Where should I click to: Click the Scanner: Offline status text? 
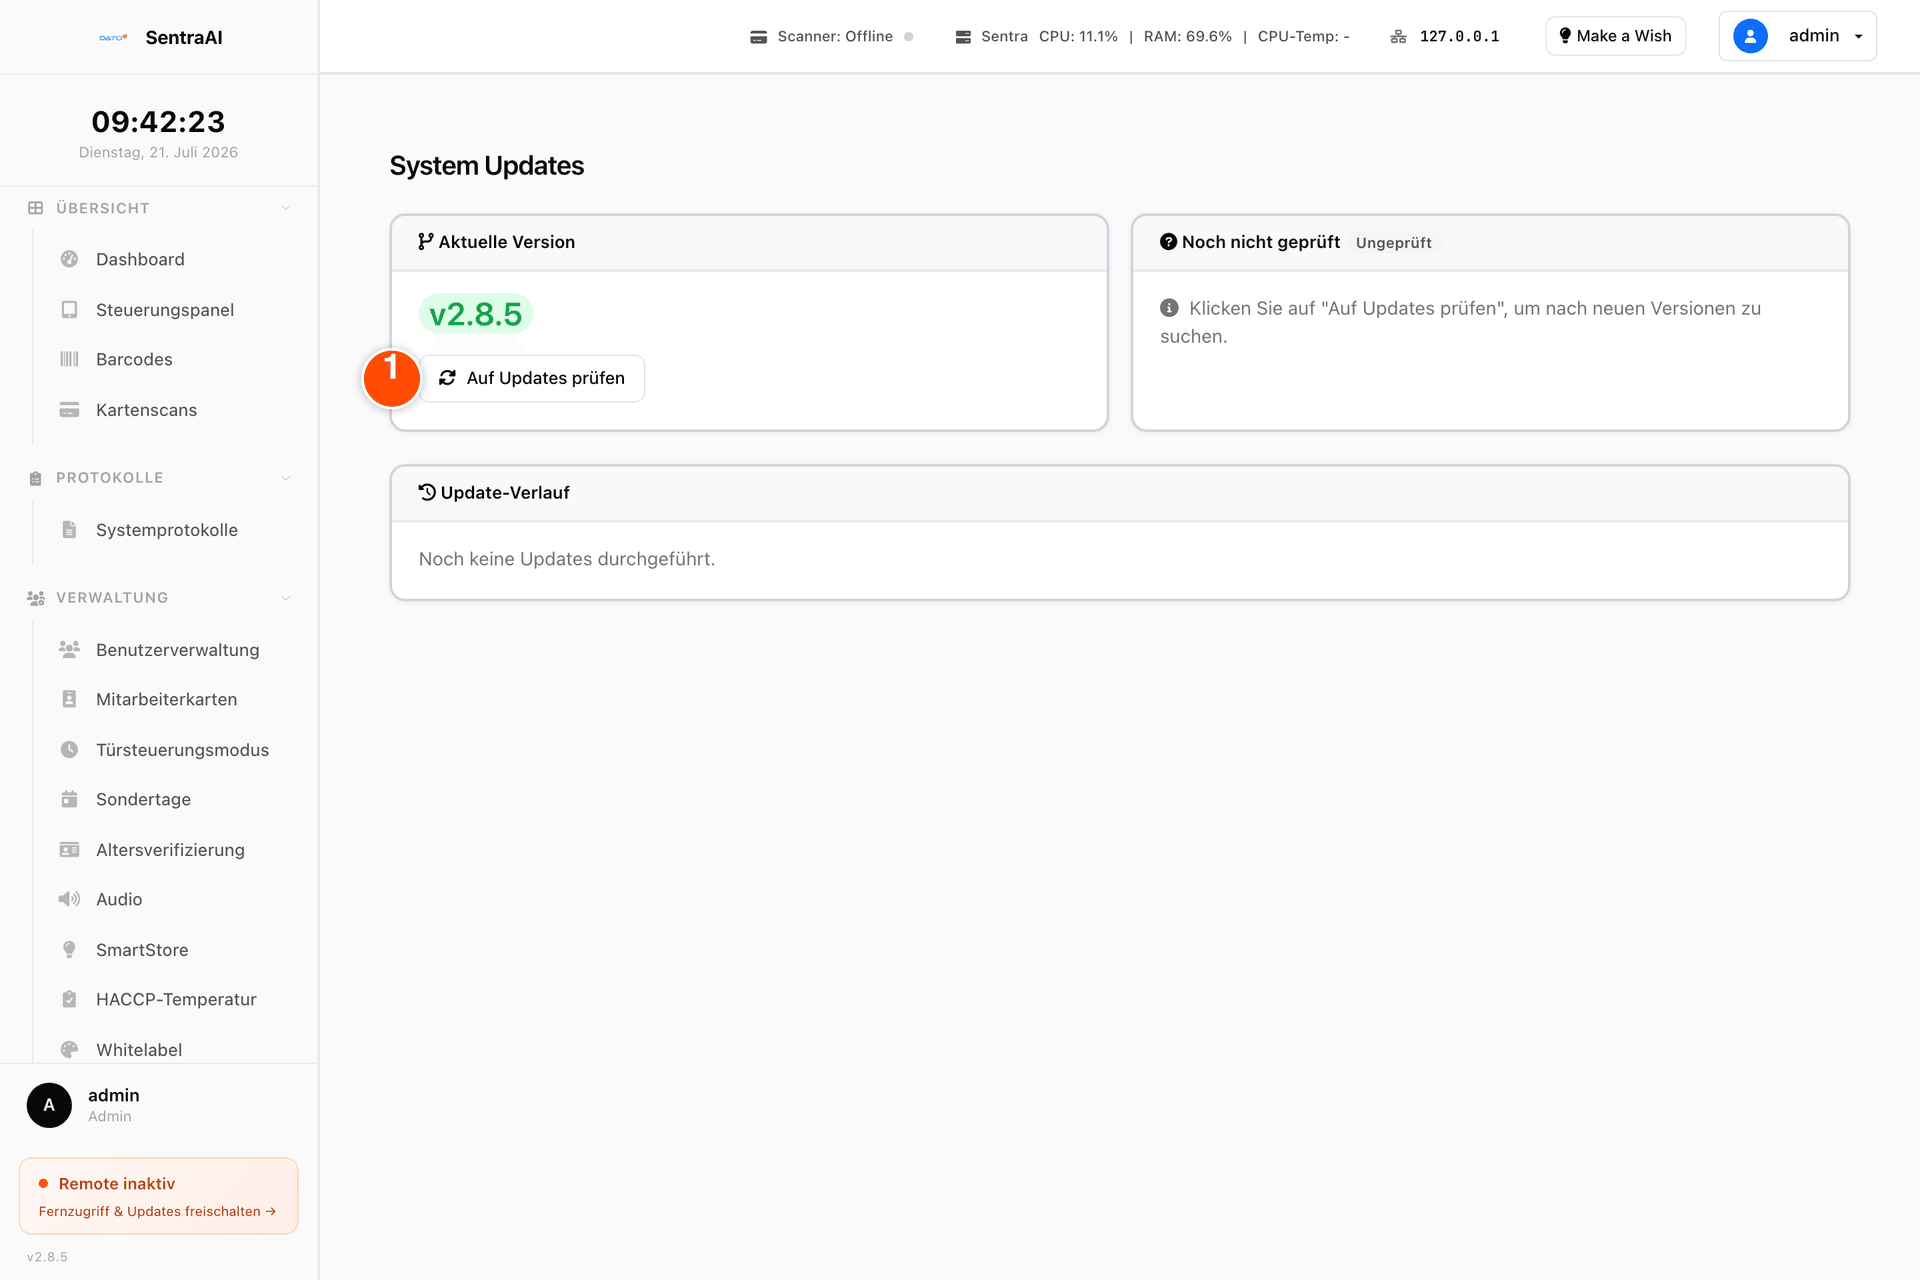(x=835, y=36)
